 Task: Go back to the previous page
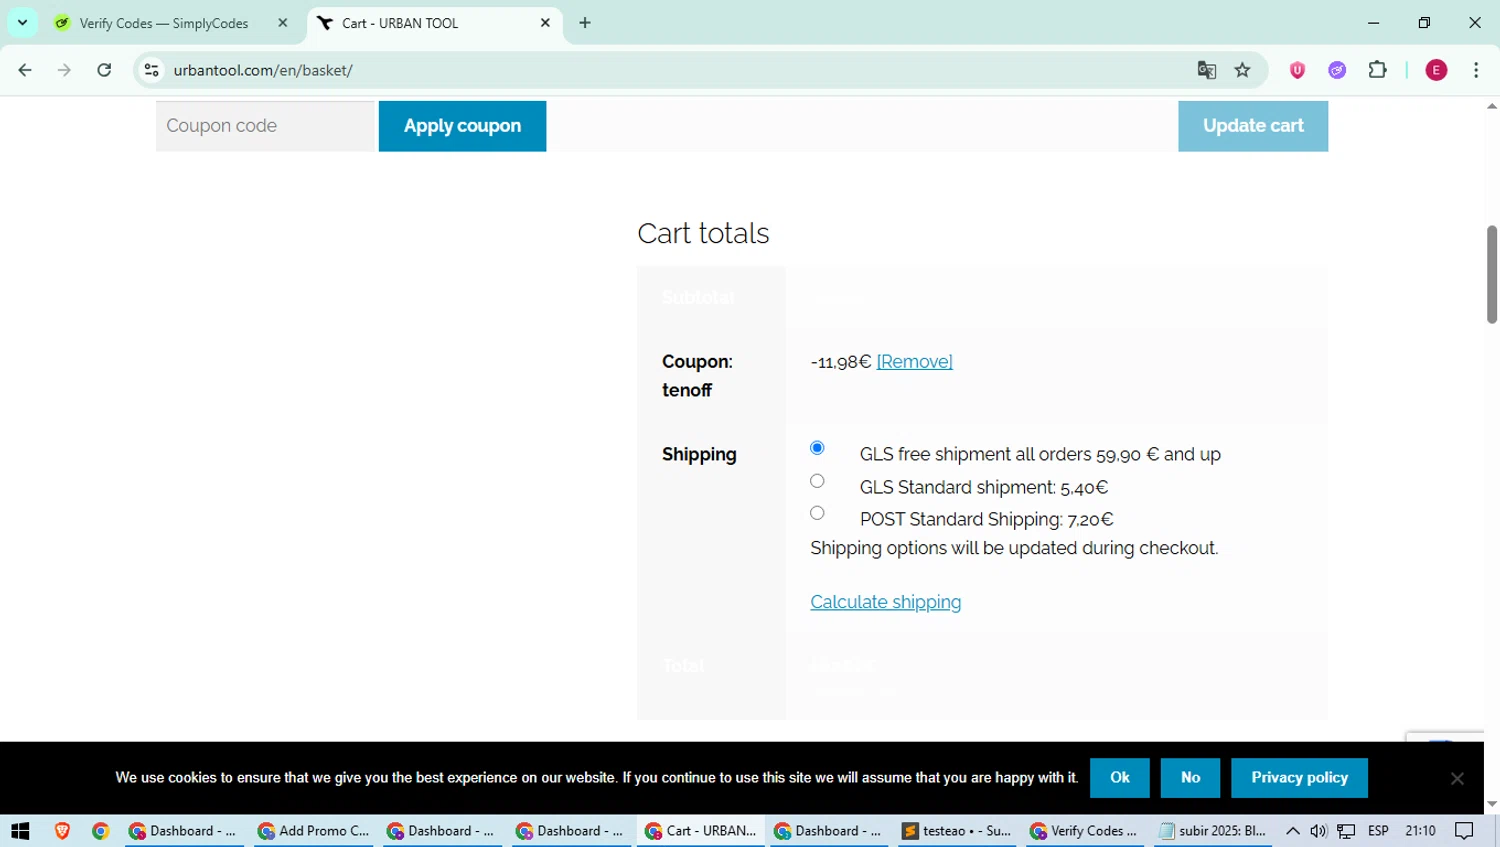[x=25, y=70]
